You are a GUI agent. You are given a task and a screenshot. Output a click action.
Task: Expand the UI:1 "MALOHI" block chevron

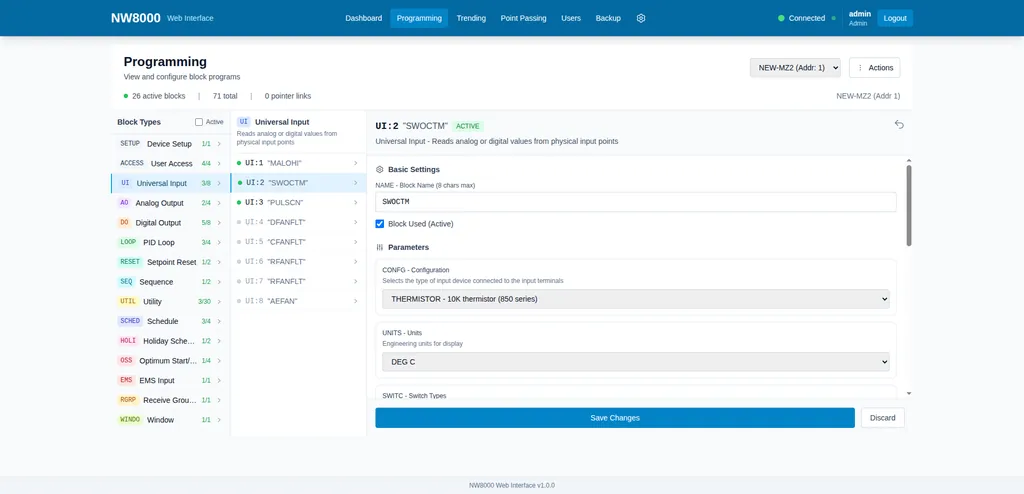pos(356,163)
